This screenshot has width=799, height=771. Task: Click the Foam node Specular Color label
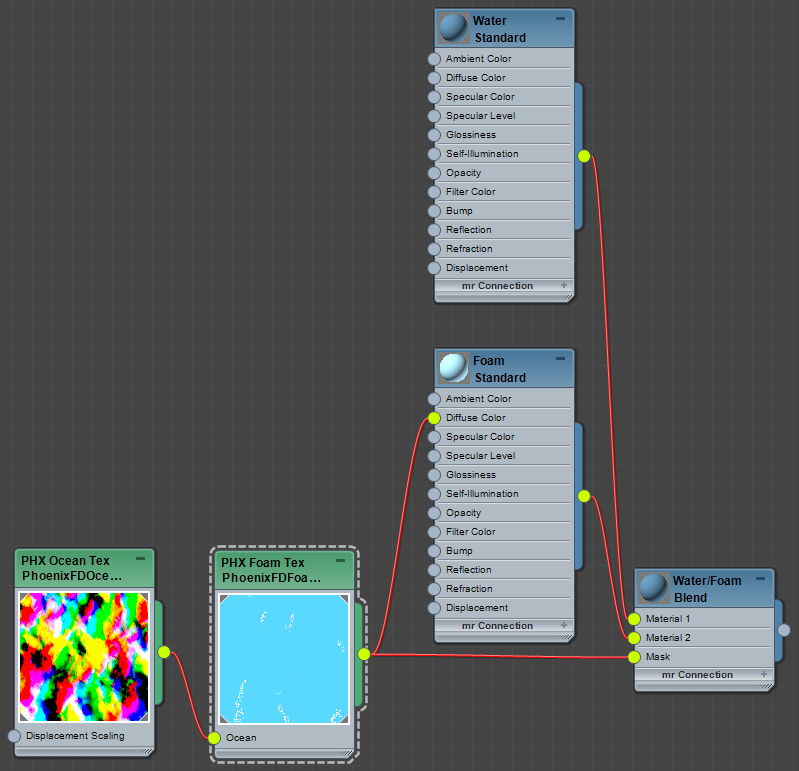point(480,437)
